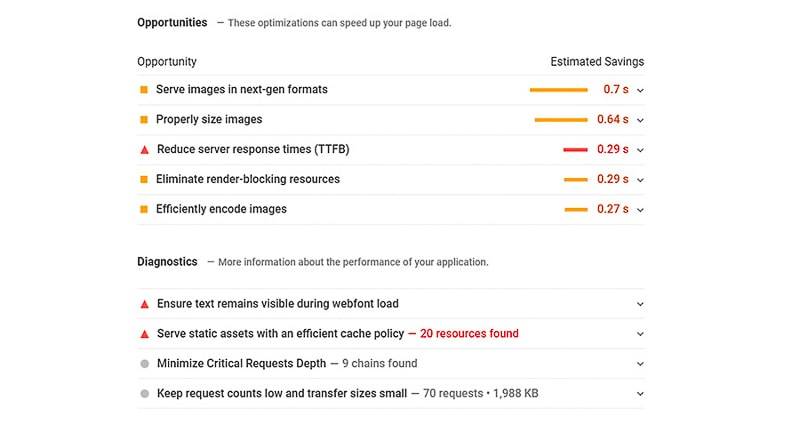
Task: Expand Efficiently encode images chevron
Action: (x=640, y=210)
